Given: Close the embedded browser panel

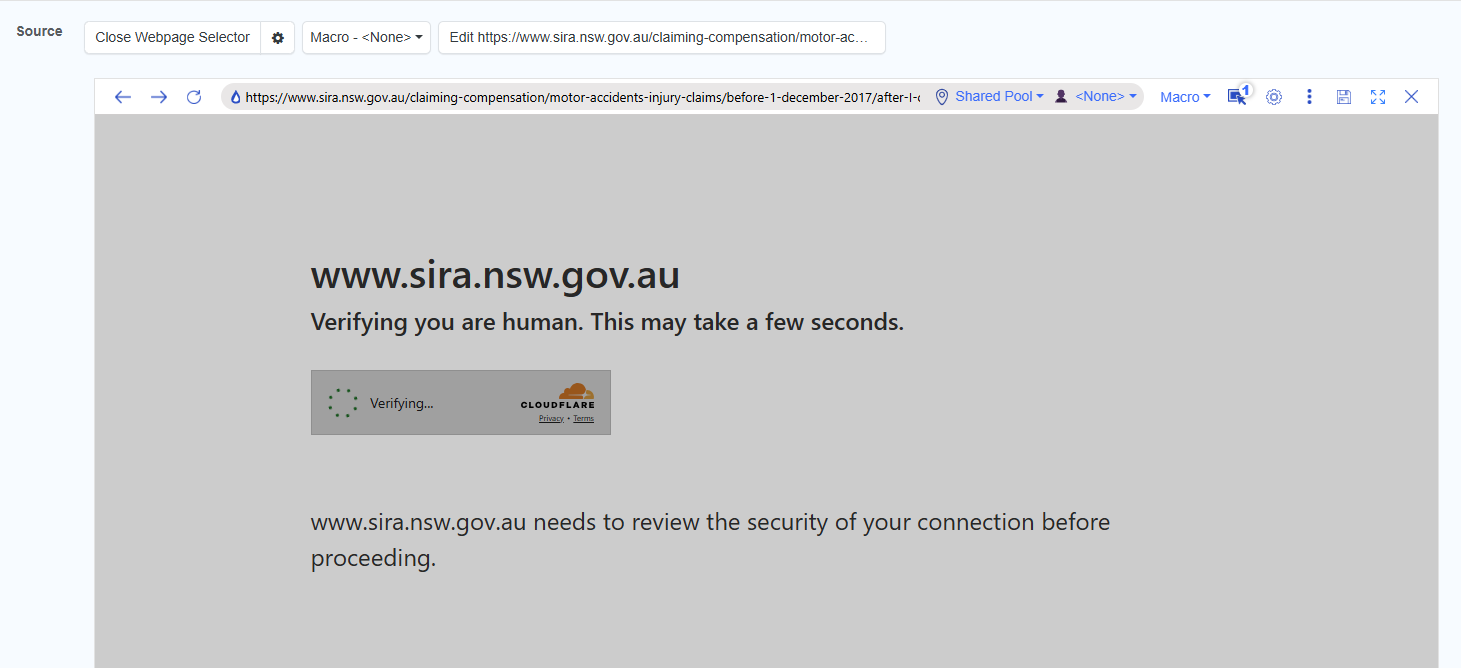Looking at the screenshot, I should tap(1412, 97).
